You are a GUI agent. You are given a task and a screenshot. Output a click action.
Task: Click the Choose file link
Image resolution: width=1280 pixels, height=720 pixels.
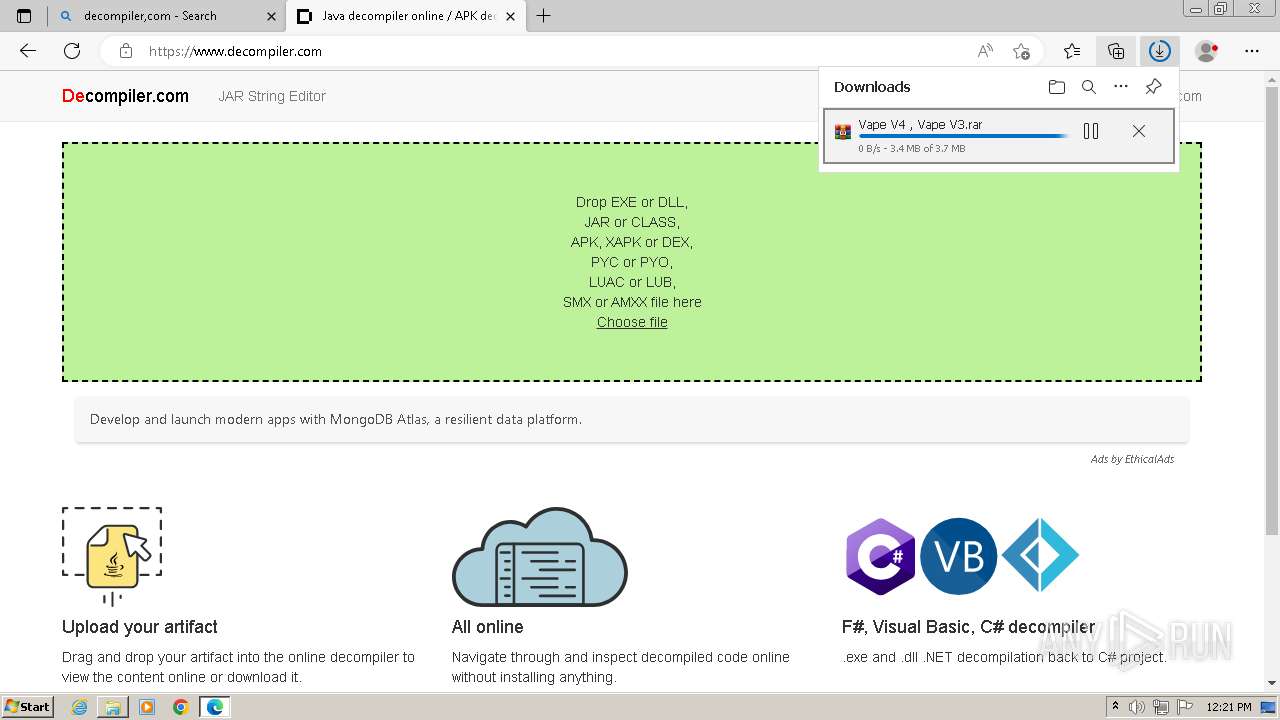point(632,322)
